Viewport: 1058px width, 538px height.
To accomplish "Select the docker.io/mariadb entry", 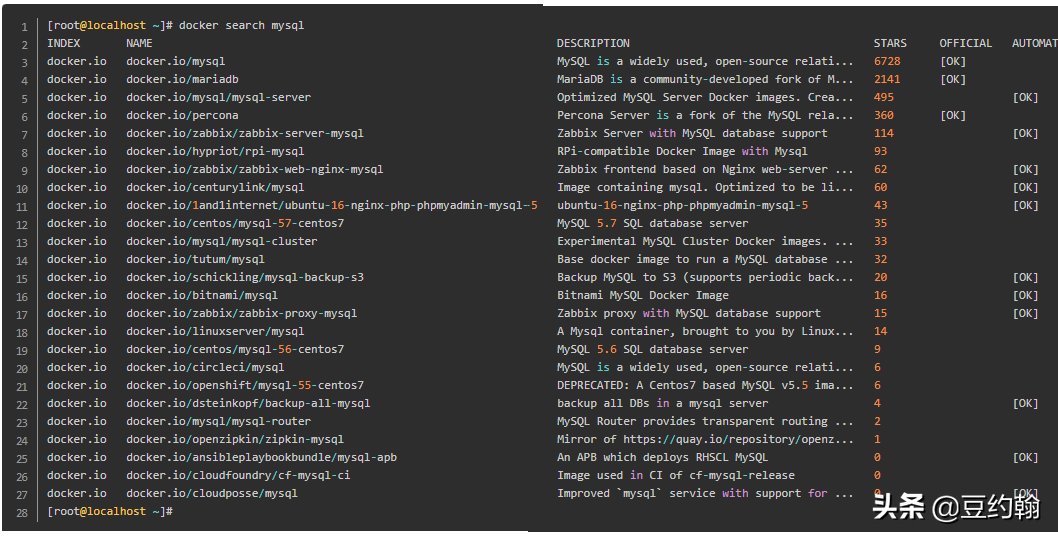I will point(182,79).
